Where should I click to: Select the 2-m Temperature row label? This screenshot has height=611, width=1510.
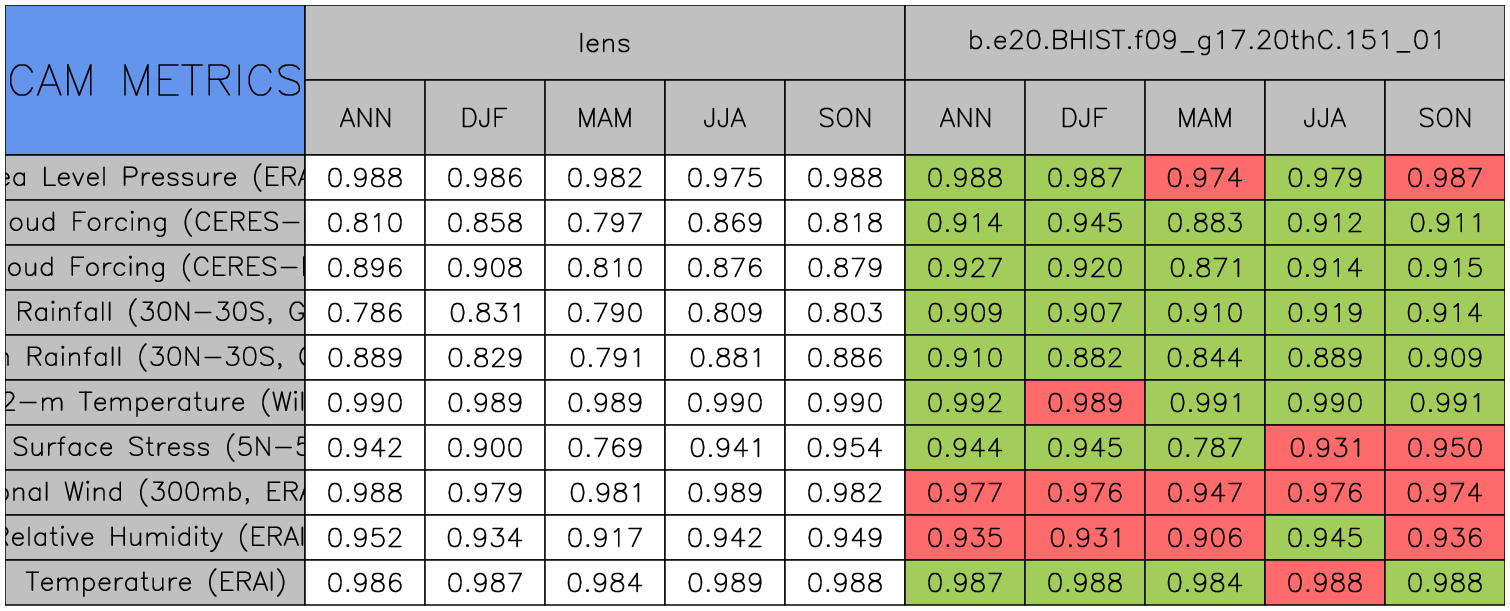155,402
